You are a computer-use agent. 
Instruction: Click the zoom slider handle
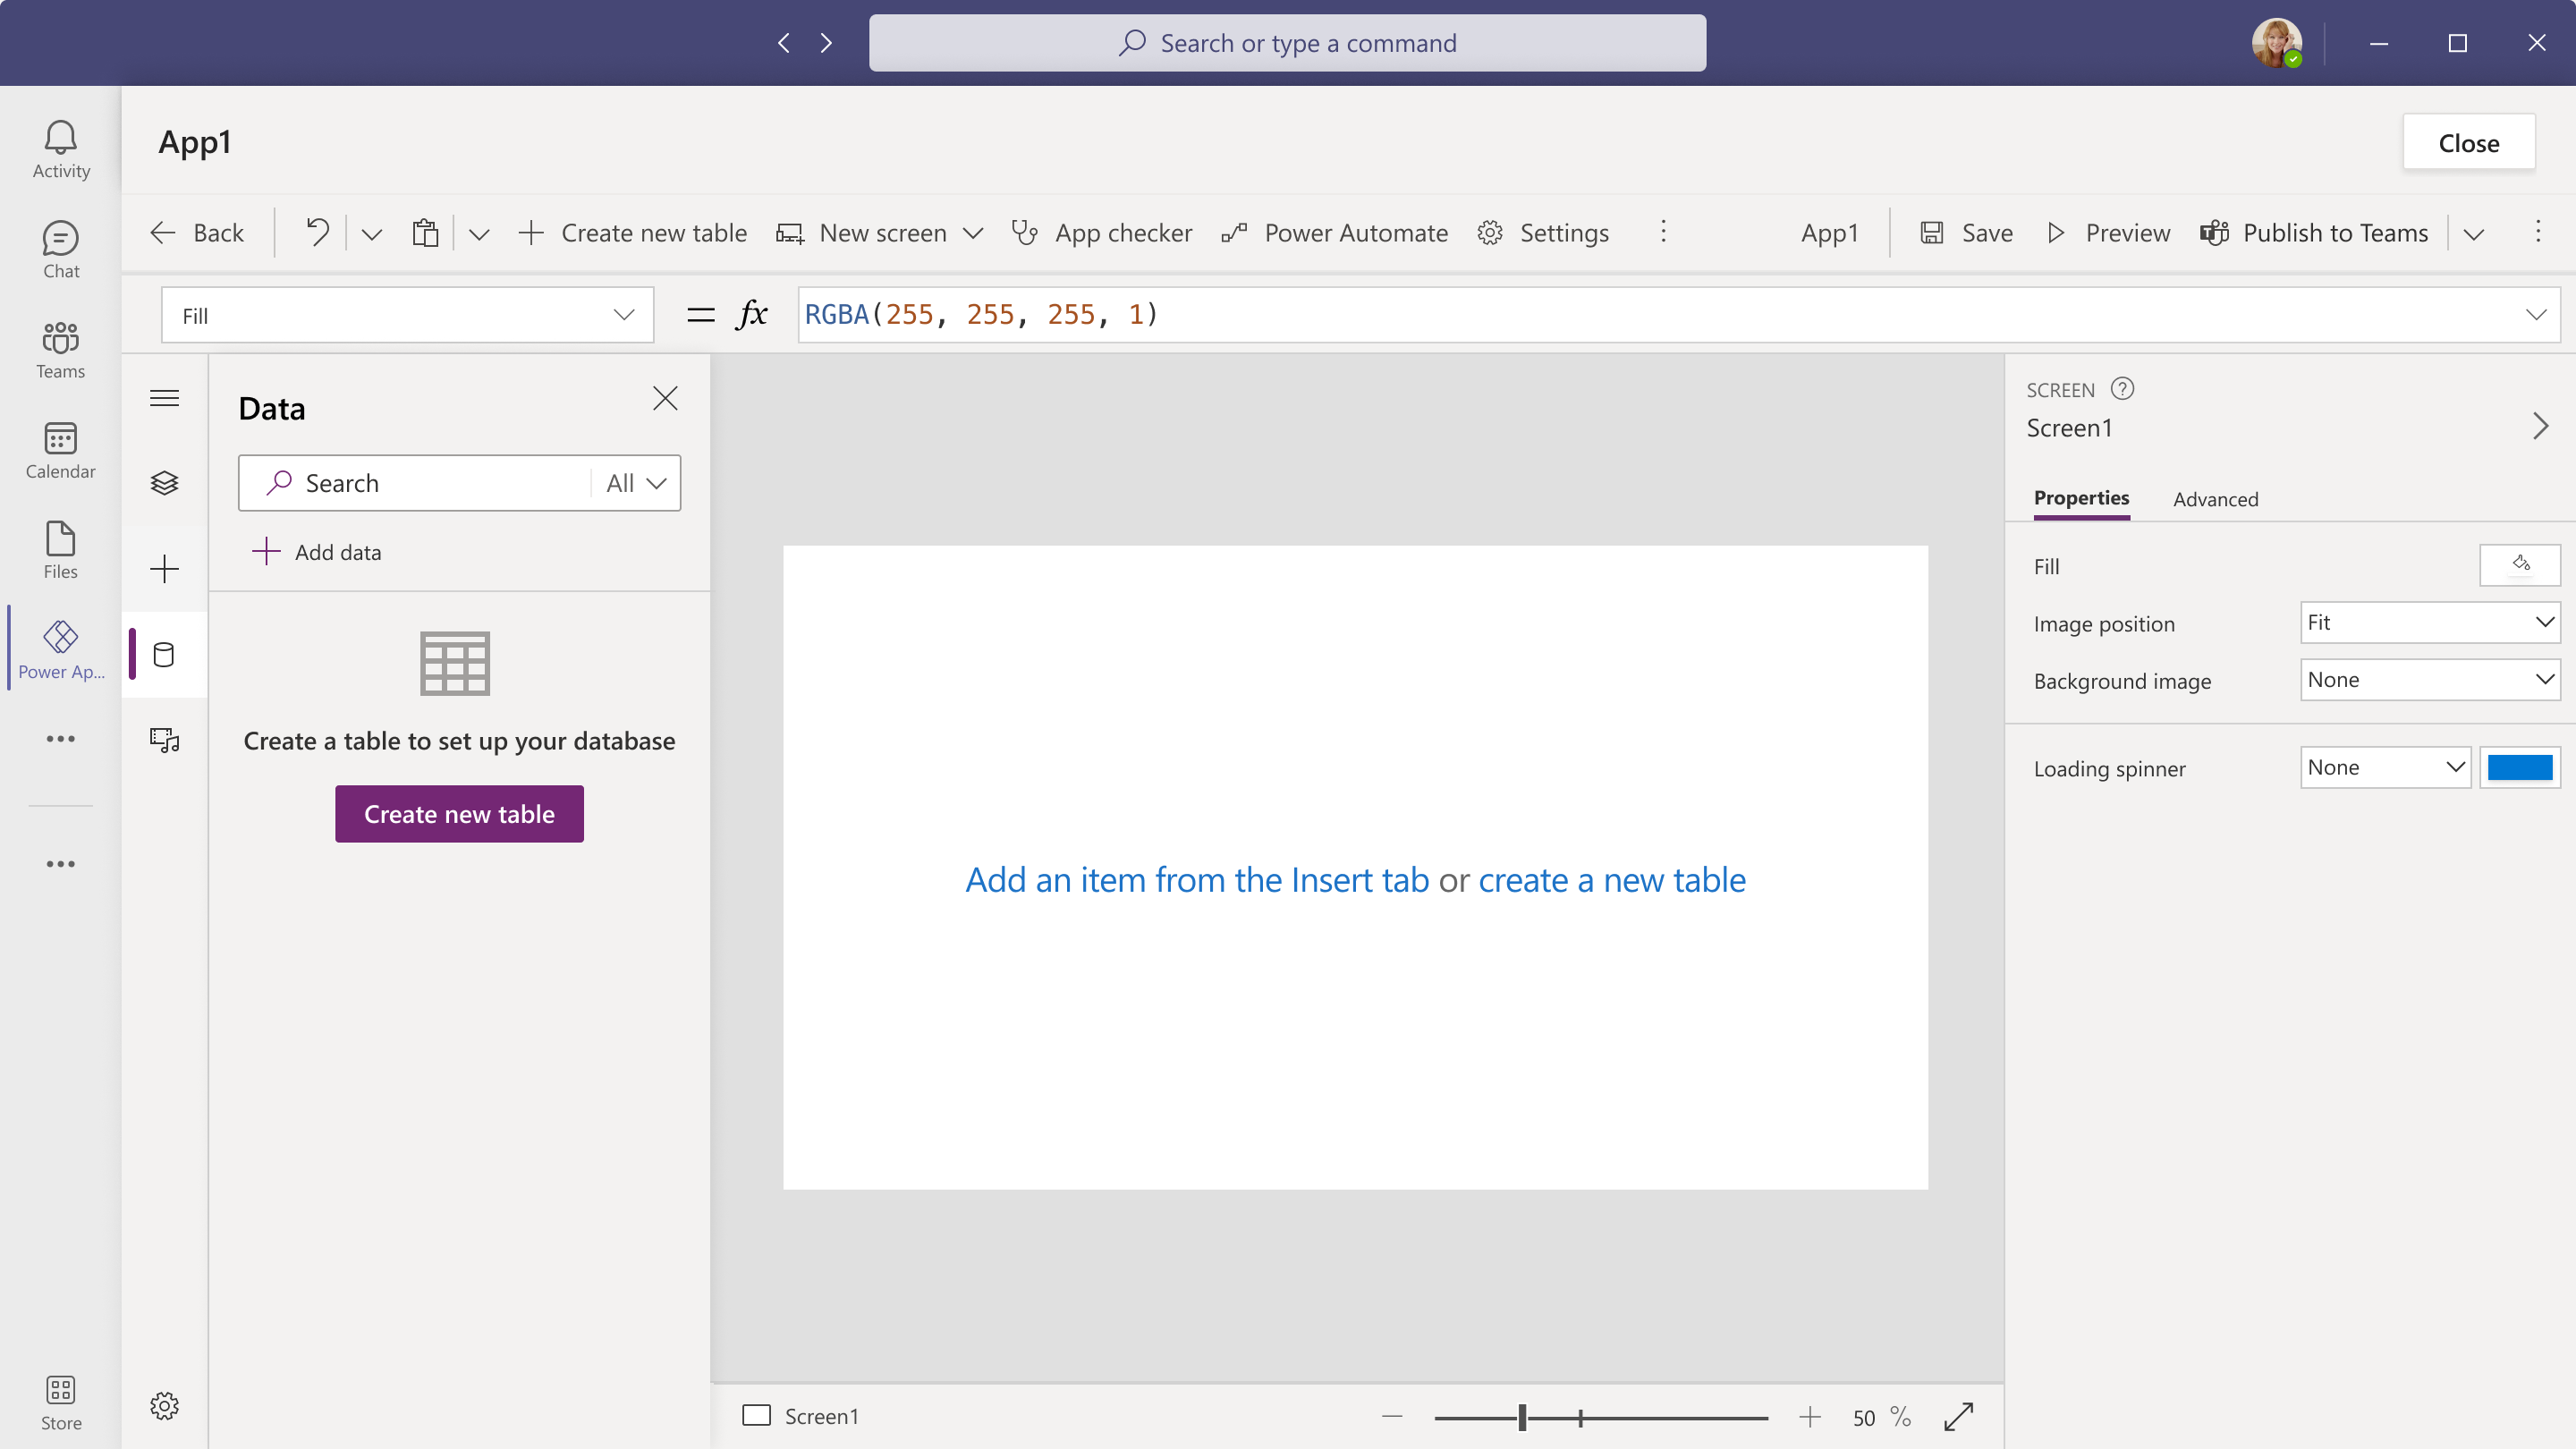pyautogui.click(x=1522, y=1417)
